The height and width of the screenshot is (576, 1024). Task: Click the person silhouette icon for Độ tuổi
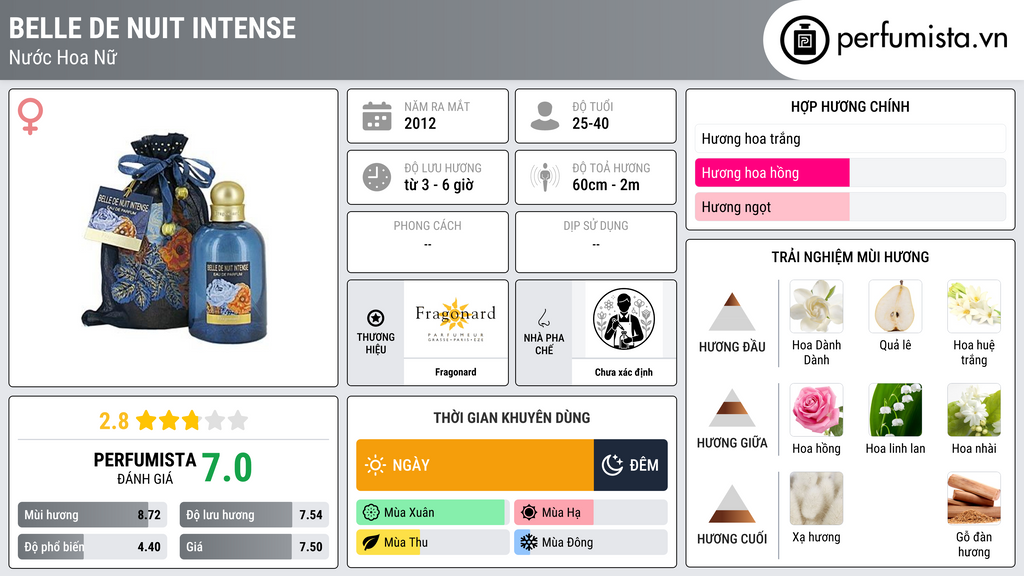pos(545,116)
